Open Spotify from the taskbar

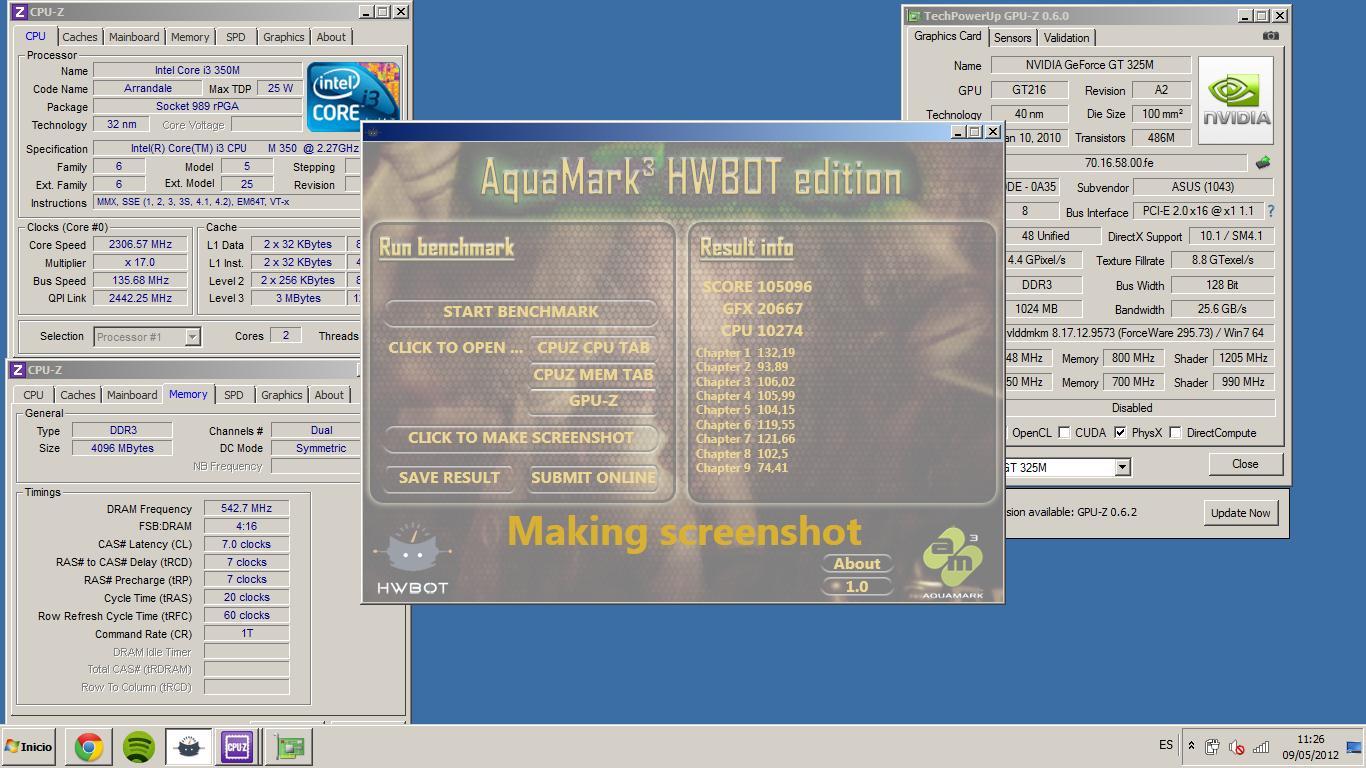pos(138,746)
